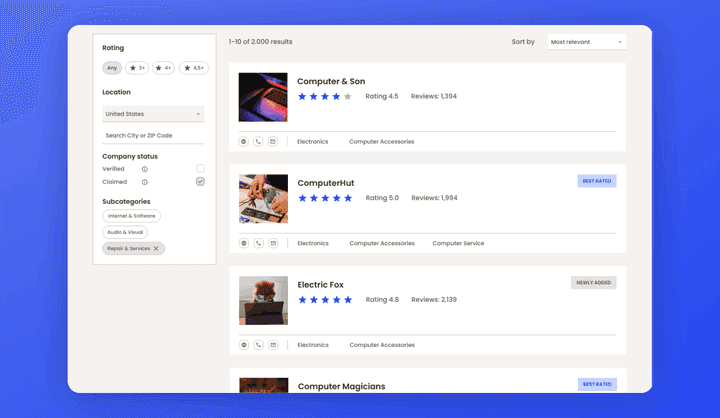Open the United States location dropdown

click(153, 114)
